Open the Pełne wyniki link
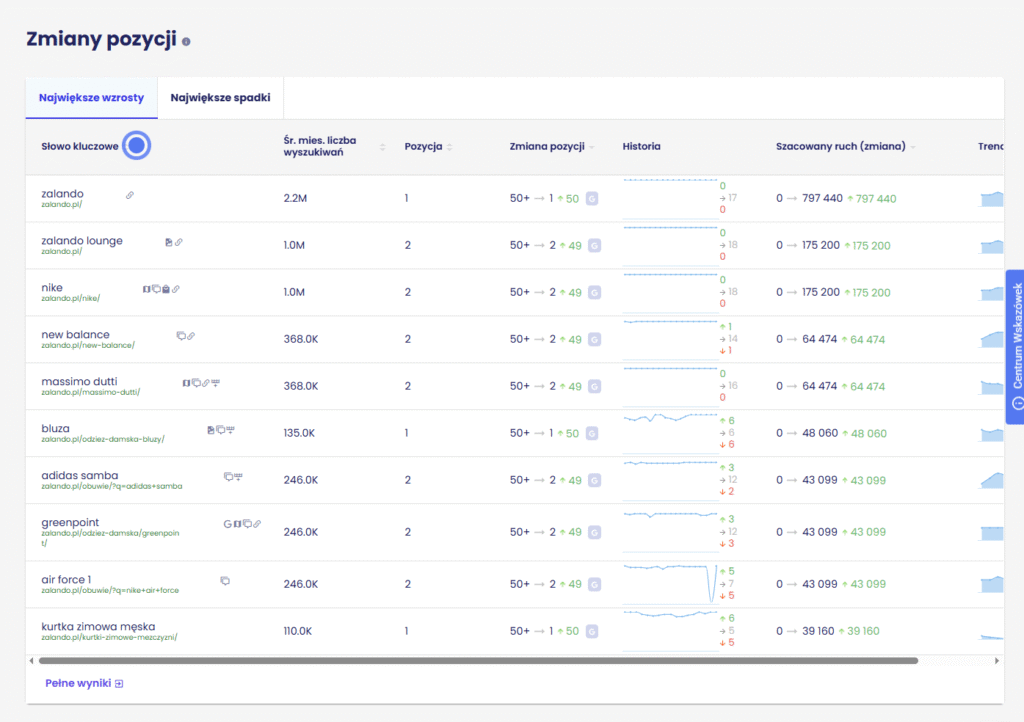Screen dimensions: 1024x722 pyautogui.click(x=84, y=683)
